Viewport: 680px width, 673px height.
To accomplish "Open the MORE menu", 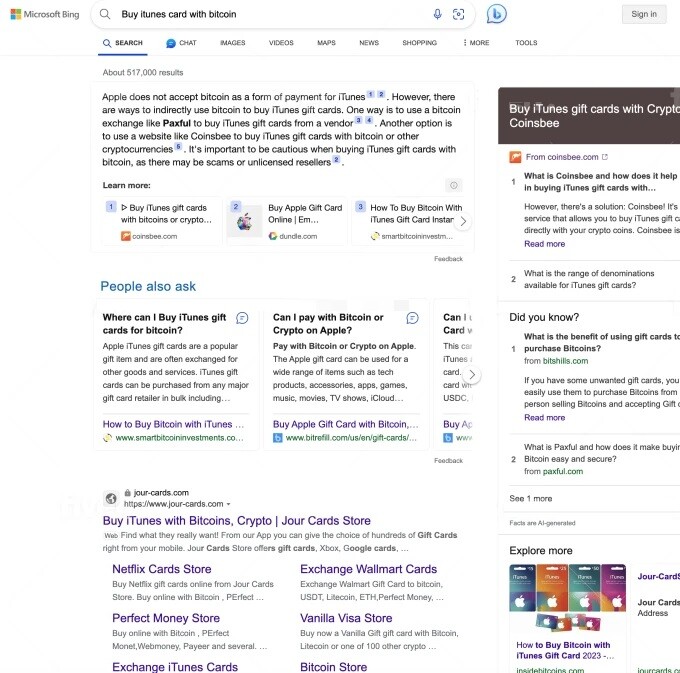I will click(x=476, y=43).
